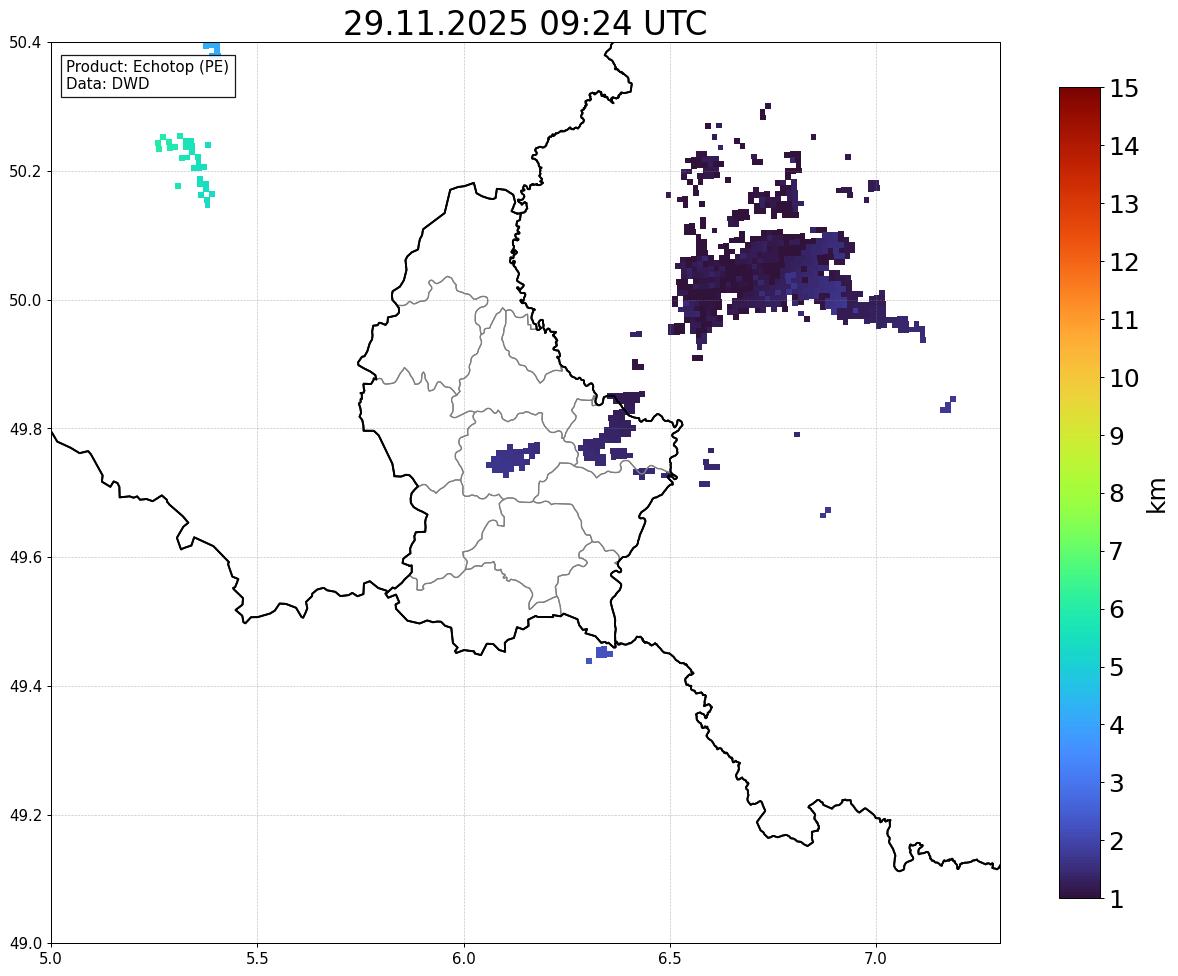Click the colorbar tick label "12"
The width and height of the screenshot is (1178, 976).
click(x=1124, y=262)
